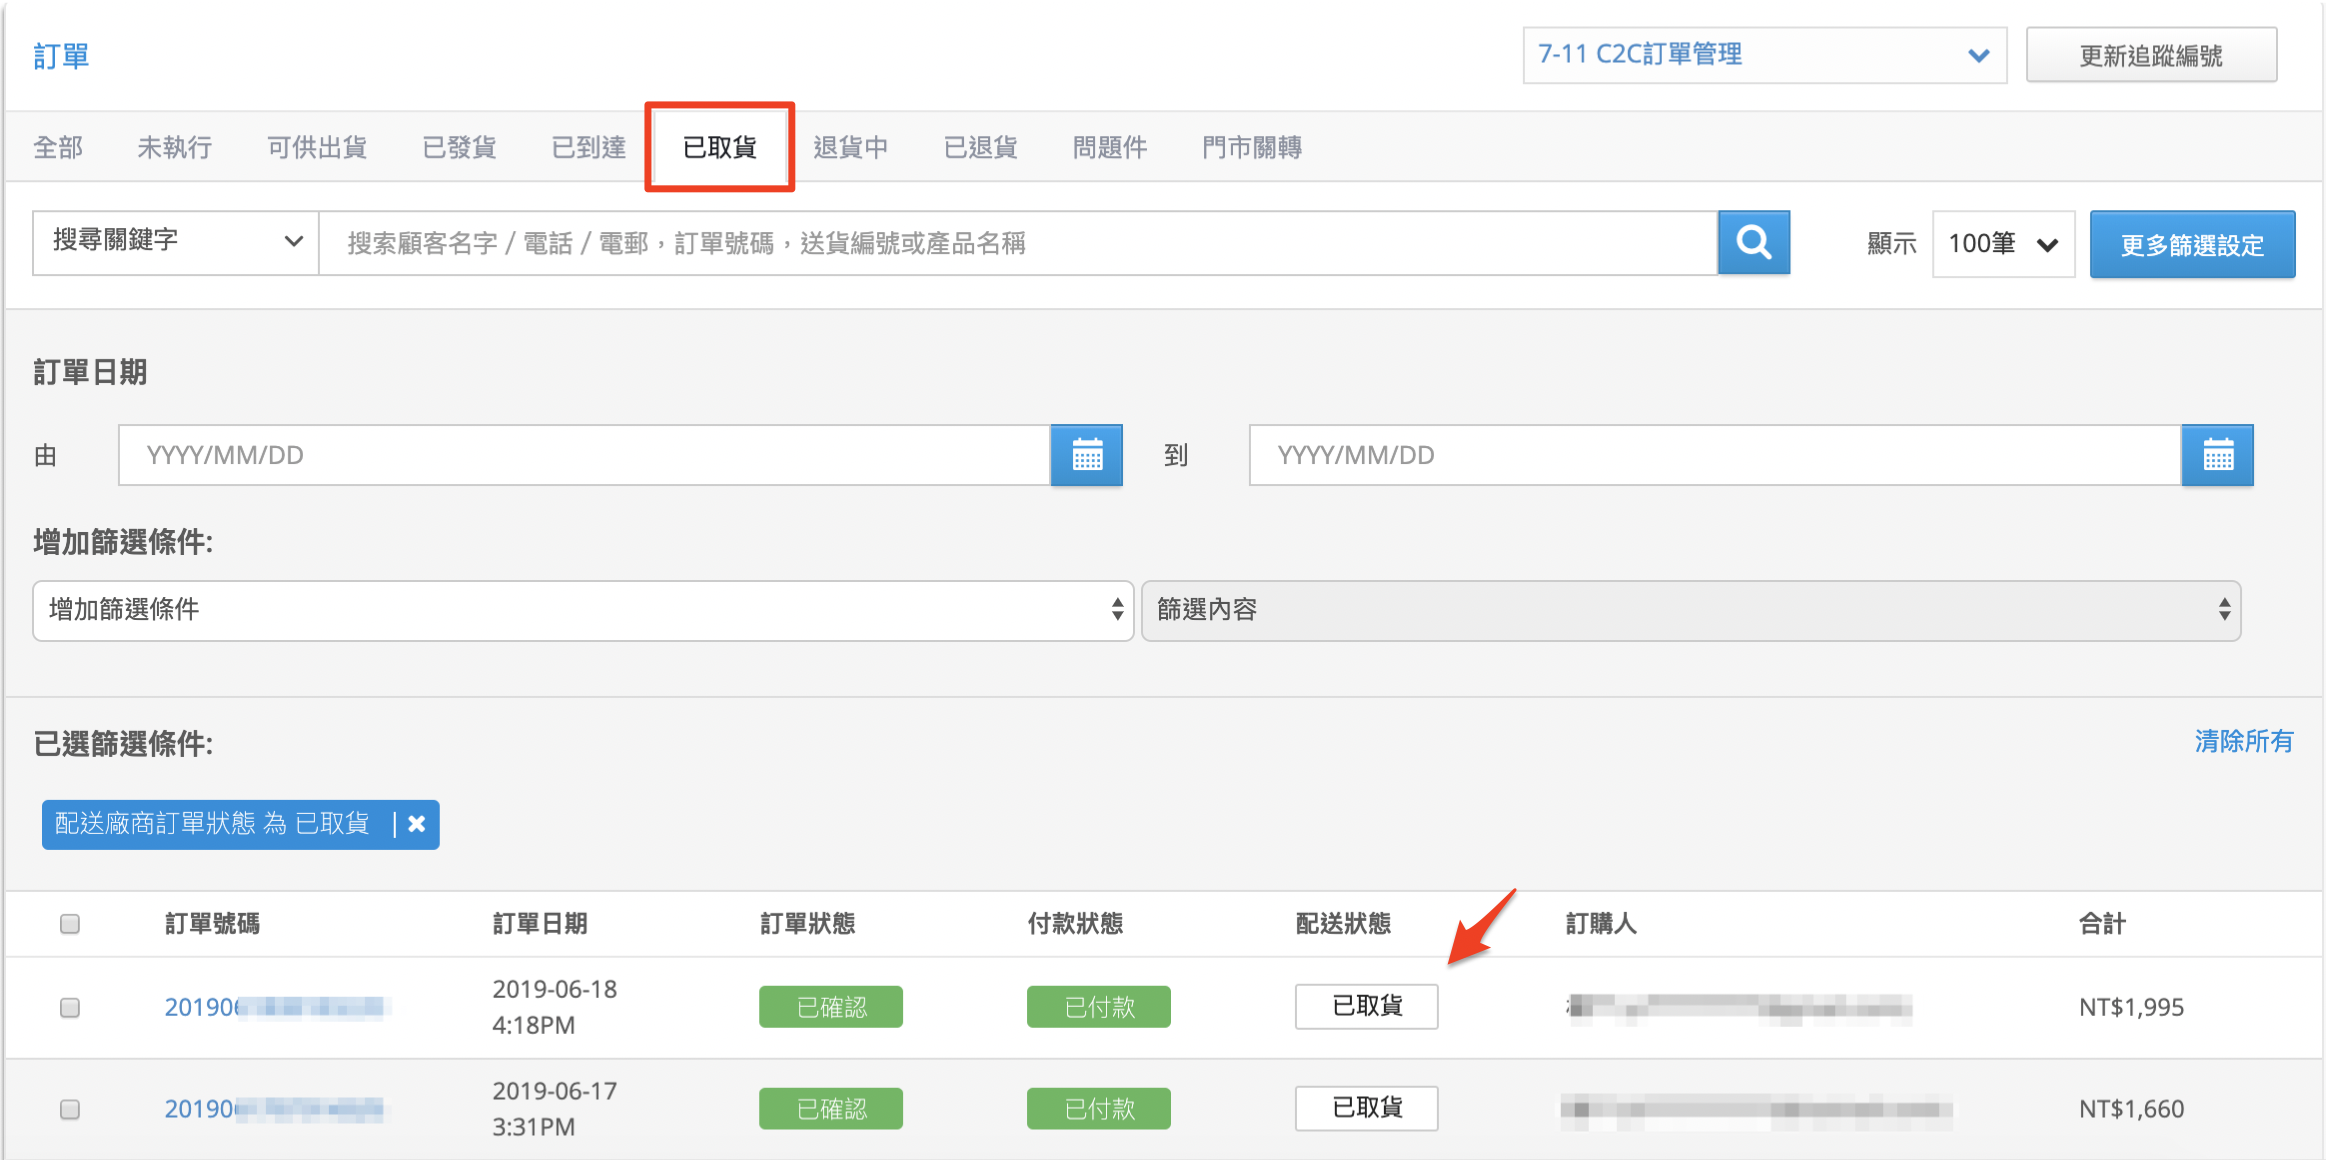This screenshot has height=1160, width=2326.
Task: Click the 訂購人 column header
Action: click(1601, 923)
